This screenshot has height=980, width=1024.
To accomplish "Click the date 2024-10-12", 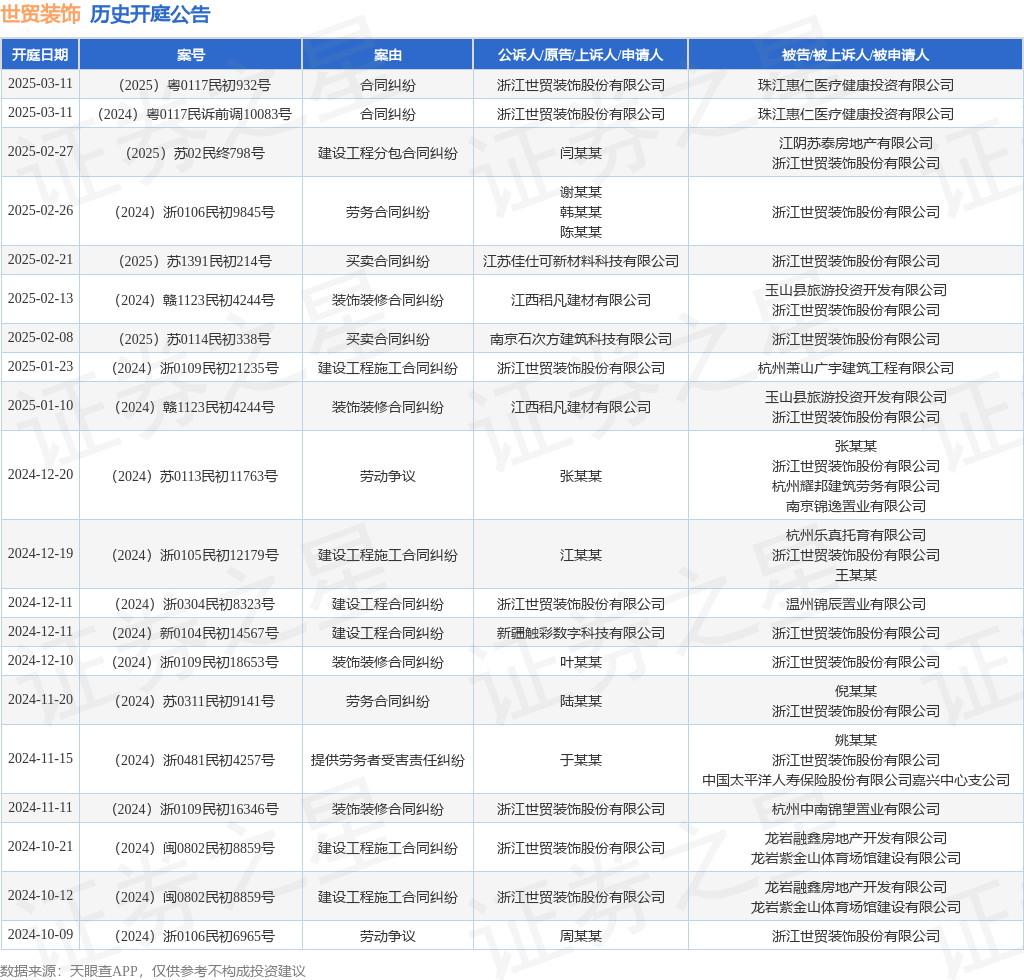I will coord(40,894).
